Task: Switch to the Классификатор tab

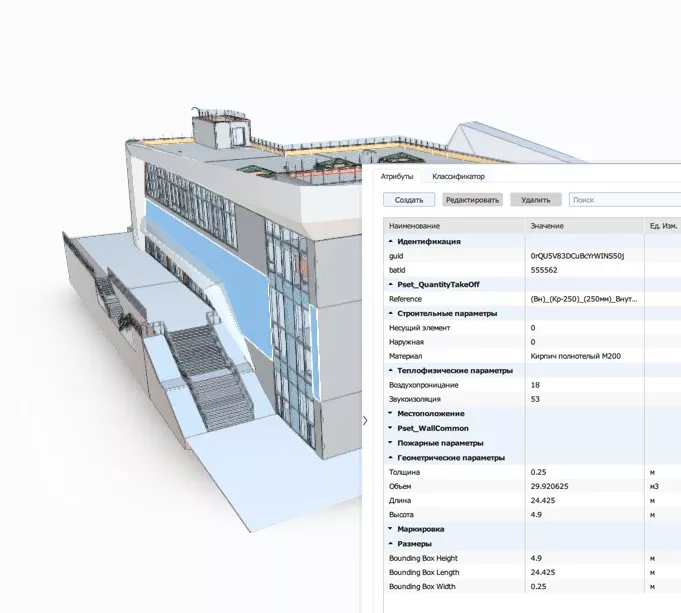Action: pyautogui.click(x=451, y=176)
